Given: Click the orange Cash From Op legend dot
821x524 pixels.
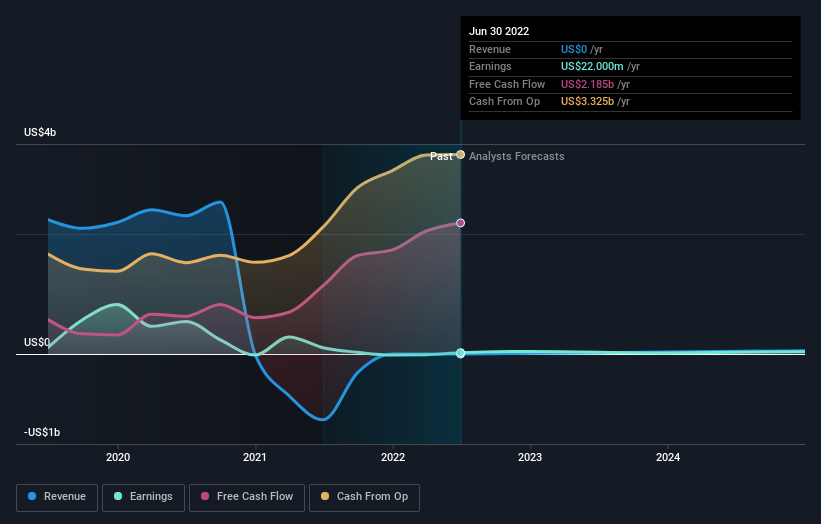Looking at the screenshot, I should pos(325,496).
